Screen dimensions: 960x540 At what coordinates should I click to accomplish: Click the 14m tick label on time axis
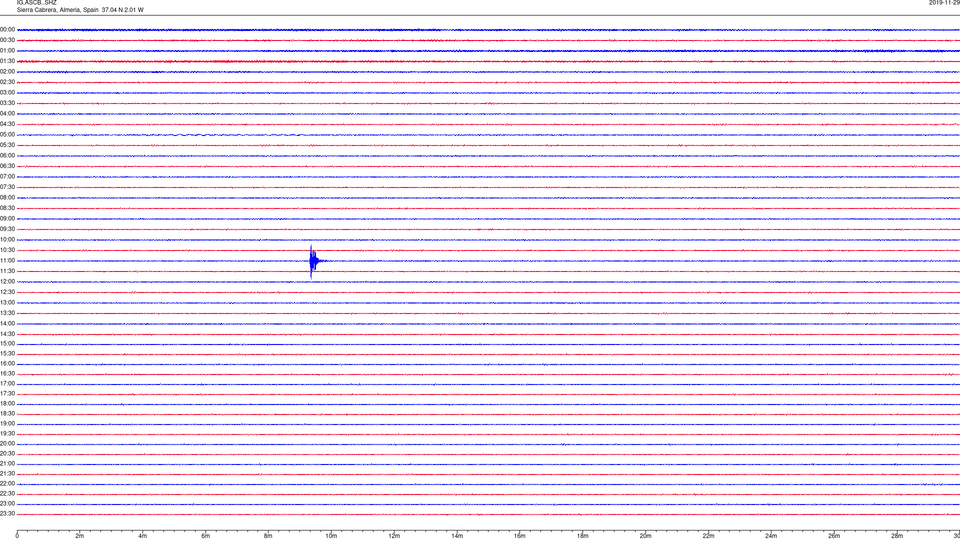pyautogui.click(x=457, y=536)
